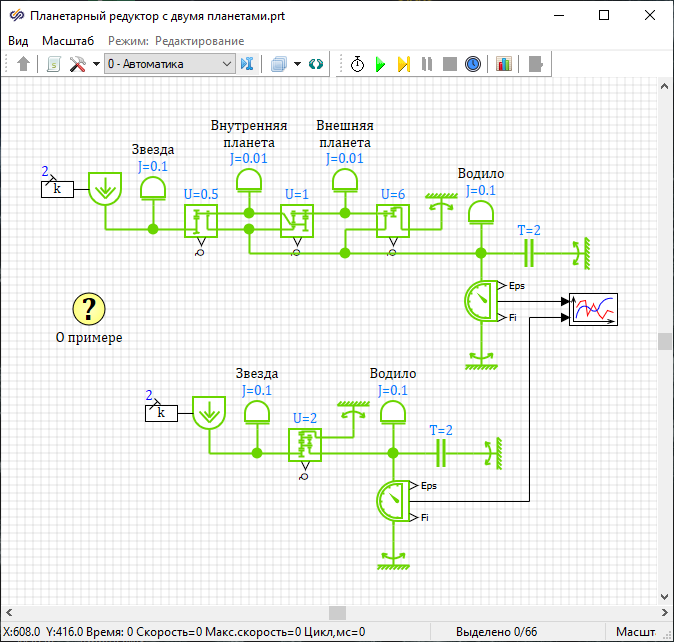The height and width of the screenshot is (642, 674).
Task: Start simulation with green play button
Action: point(380,64)
